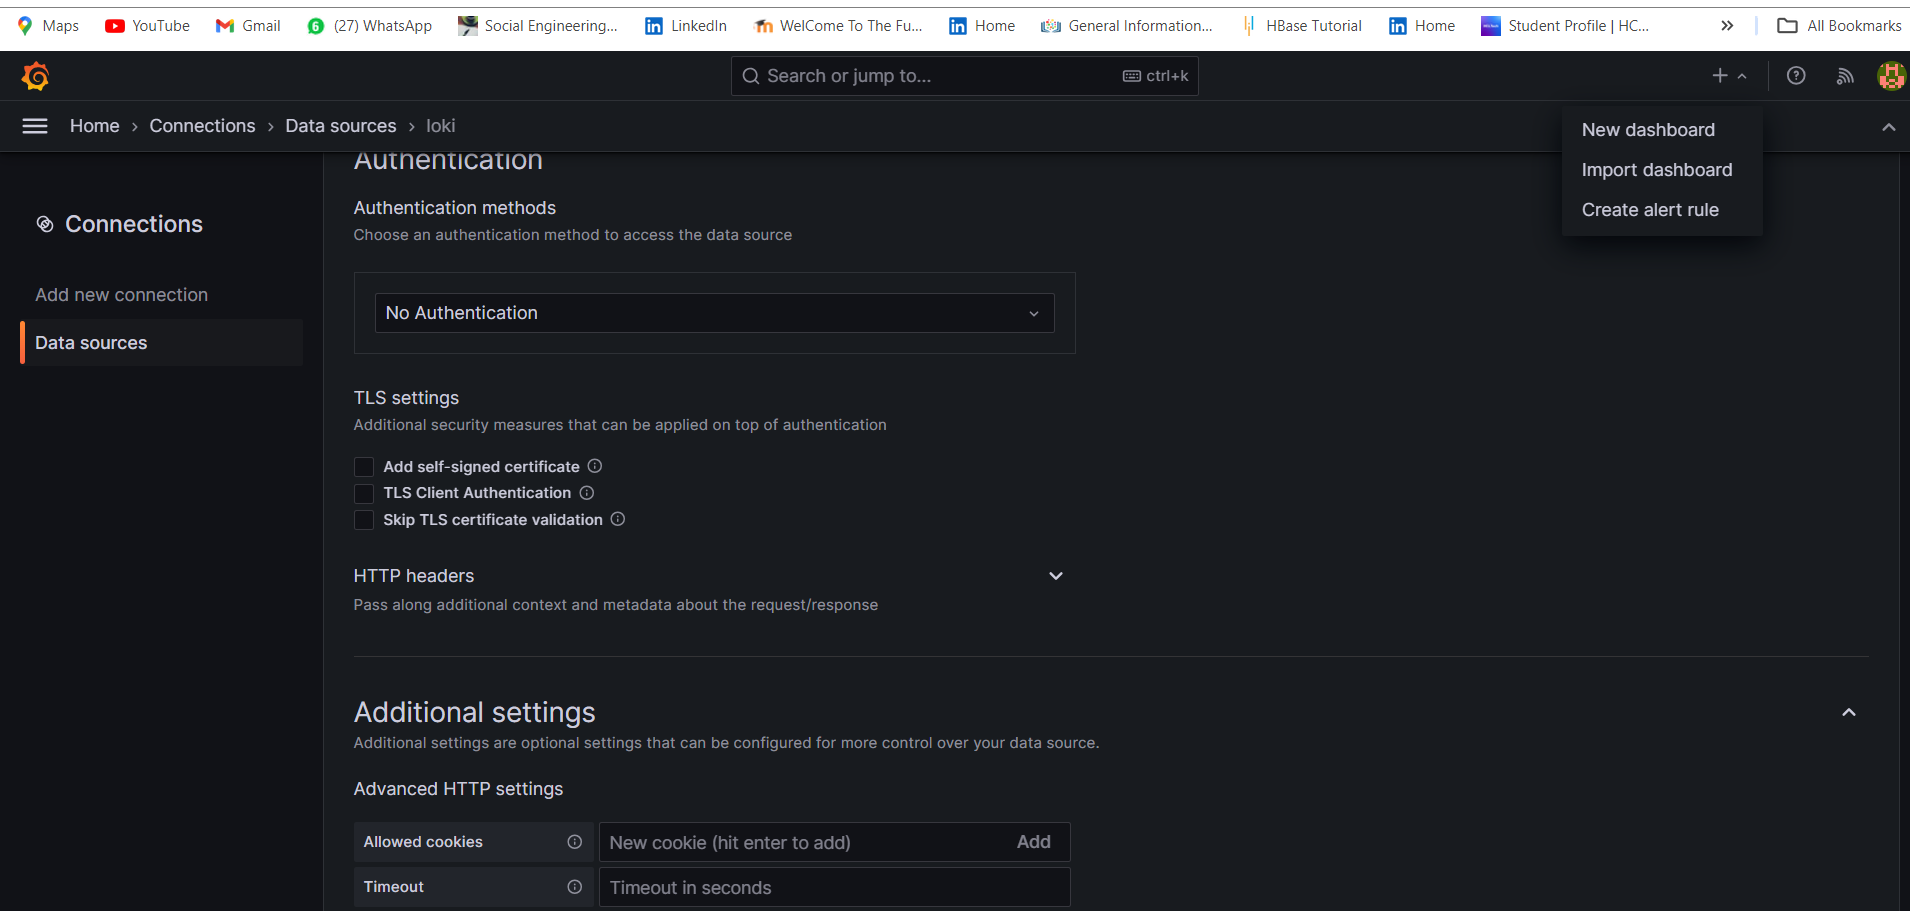Screen dimensions: 1910x911
Task: Enable Add self-signed certificate checkbox
Action: pos(364,467)
